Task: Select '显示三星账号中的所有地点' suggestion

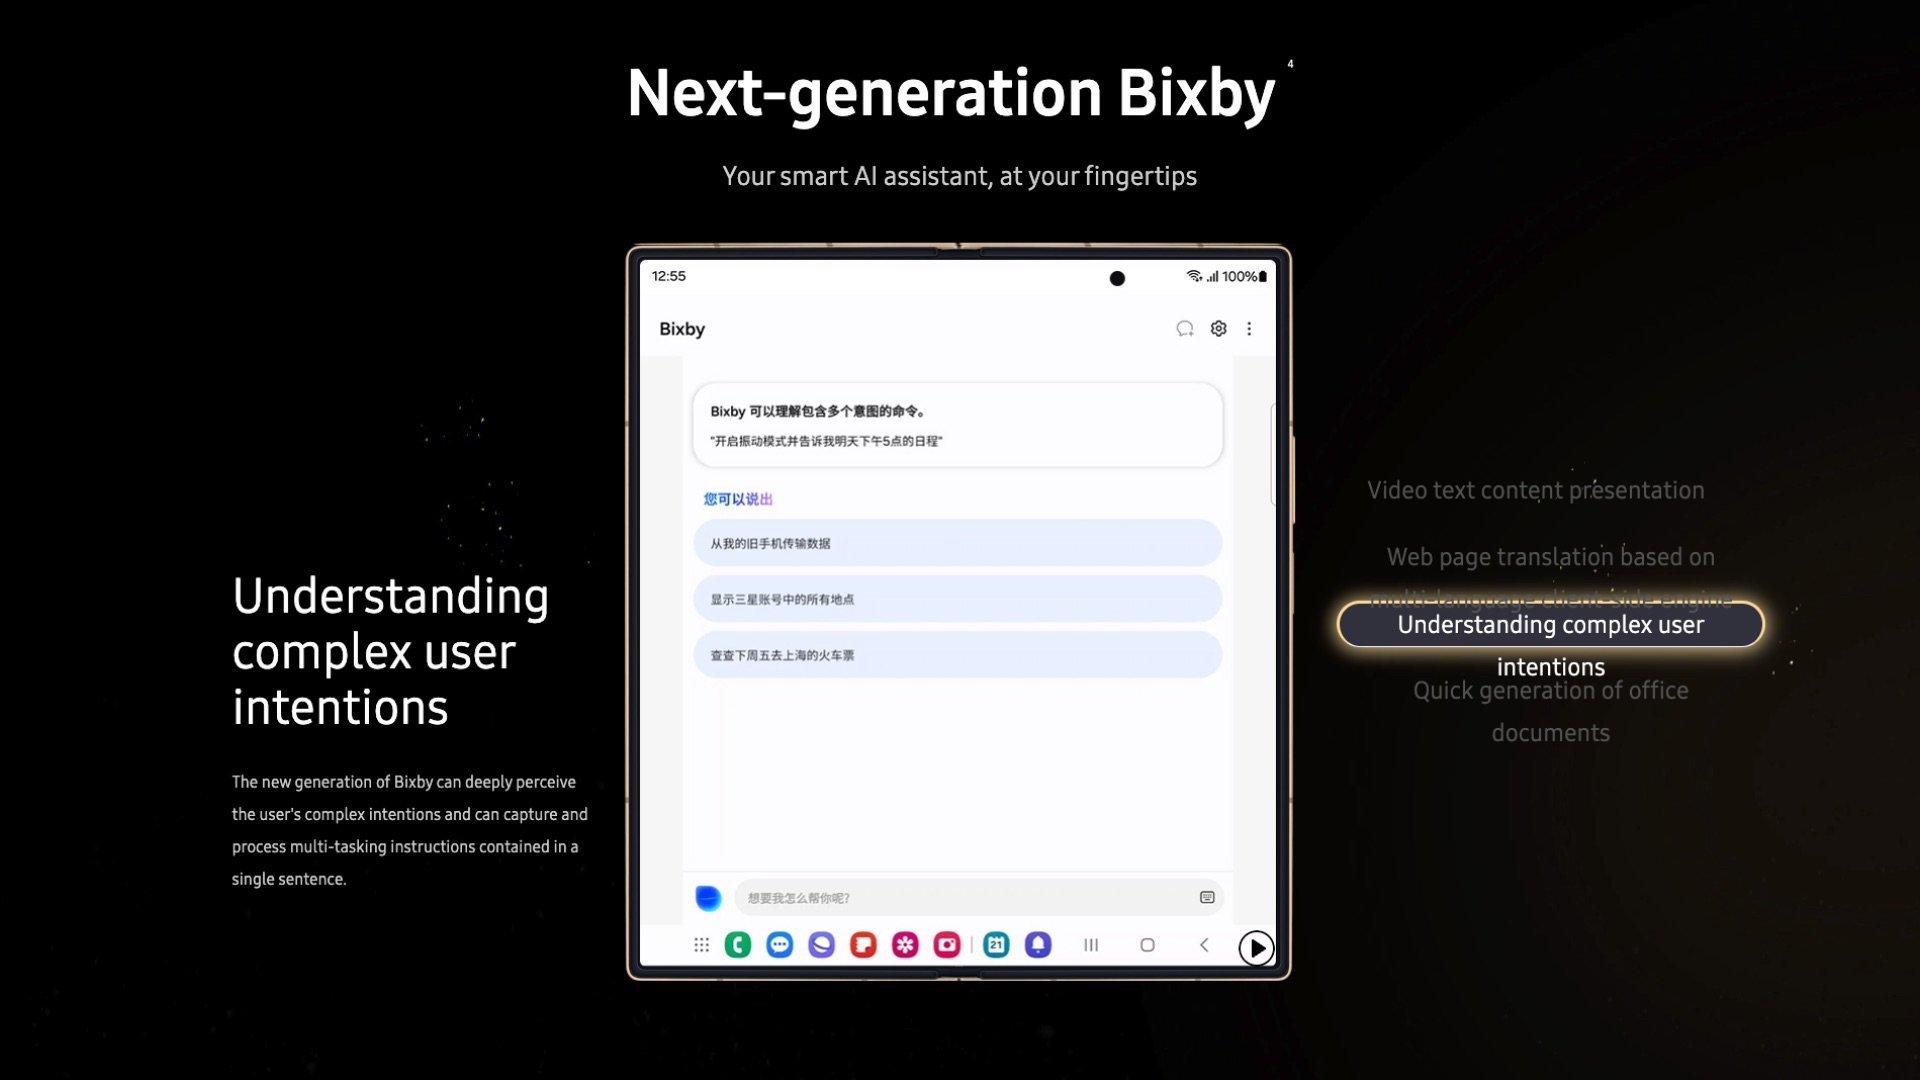Action: tap(959, 599)
